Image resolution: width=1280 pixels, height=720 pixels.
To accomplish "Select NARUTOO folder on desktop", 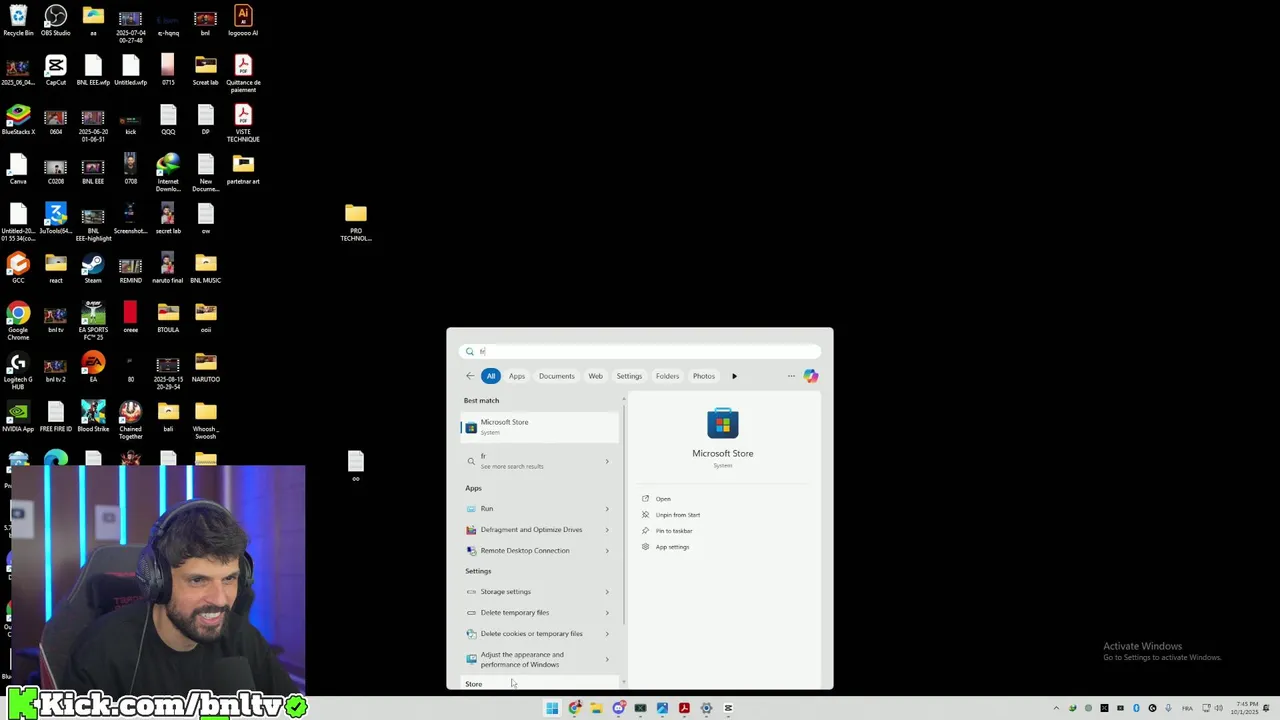I will click(205, 367).
